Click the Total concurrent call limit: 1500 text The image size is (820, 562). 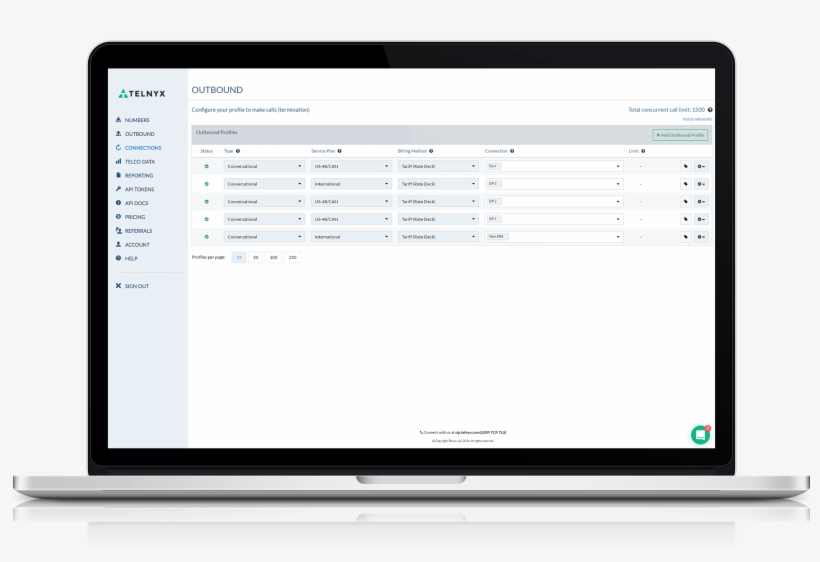point(666,110)
